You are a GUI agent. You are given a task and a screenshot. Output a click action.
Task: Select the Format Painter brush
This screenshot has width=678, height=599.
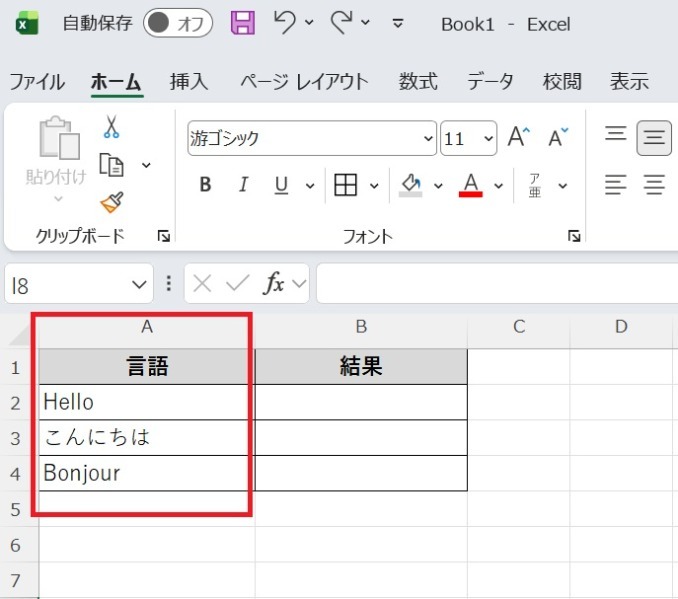[x=112, y=202]
